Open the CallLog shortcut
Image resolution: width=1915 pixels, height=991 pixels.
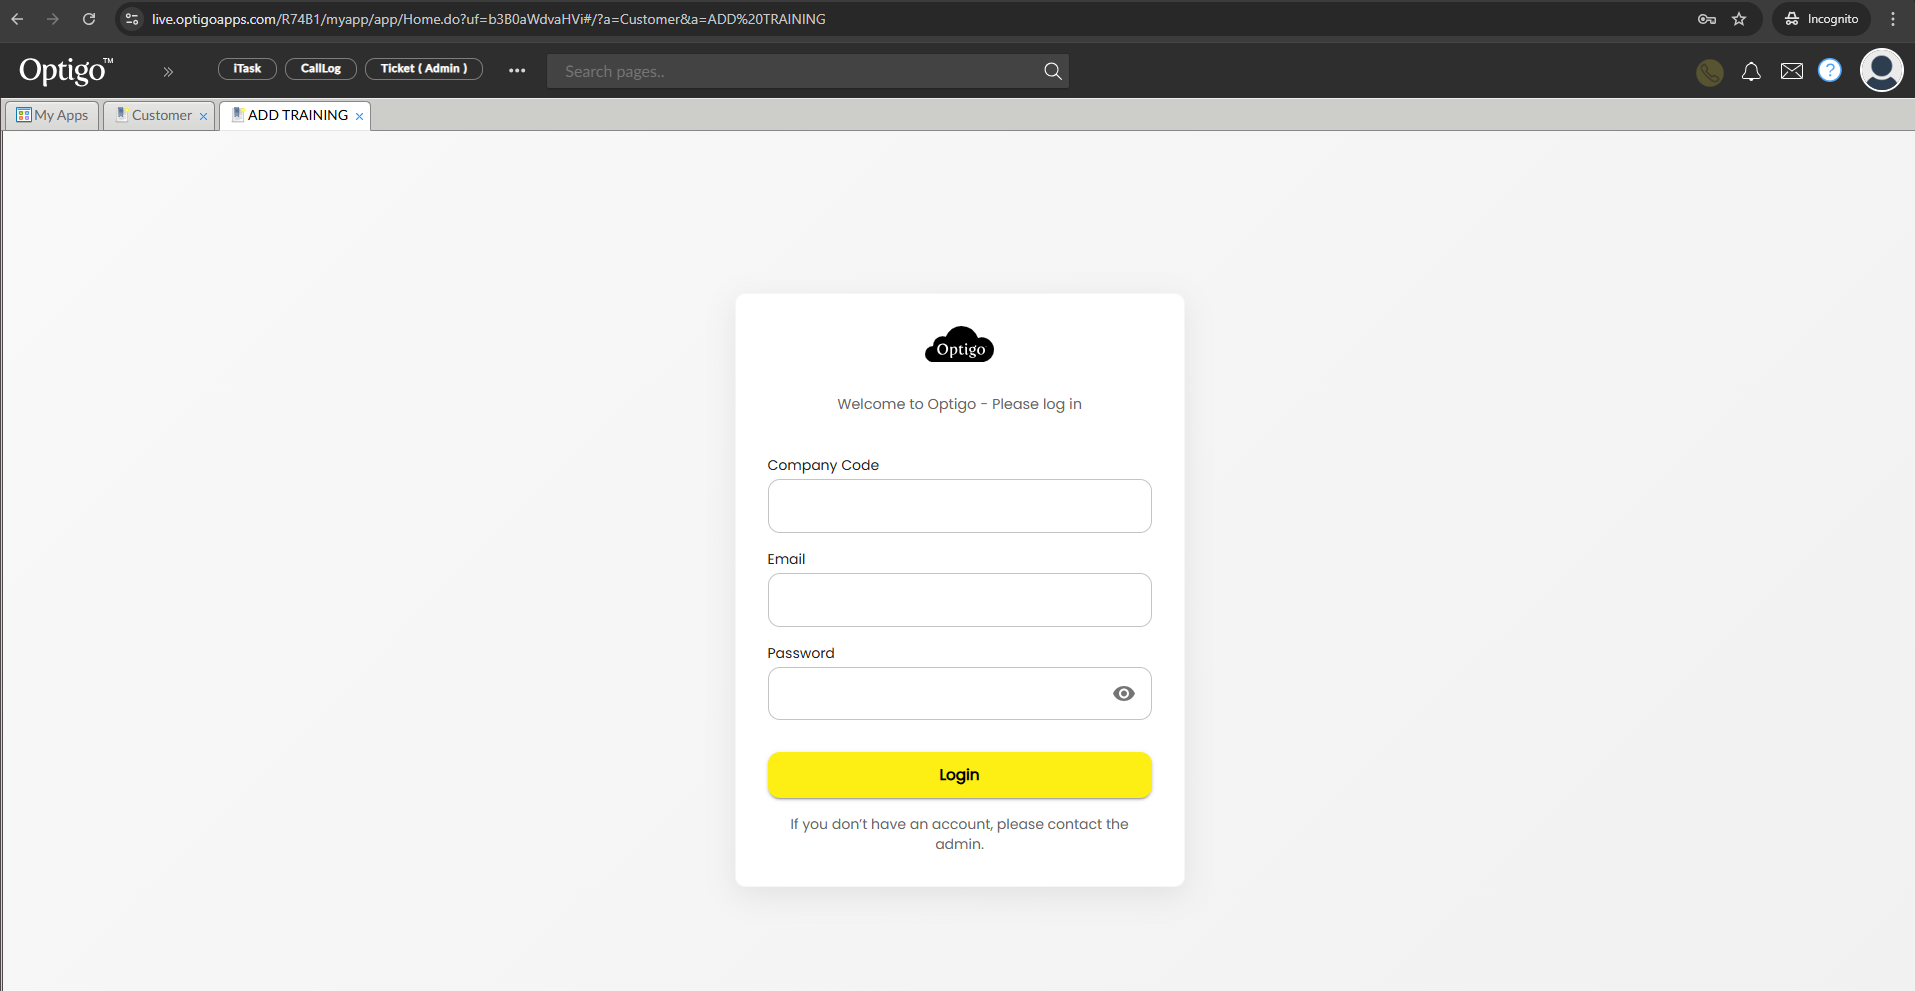click(320, 69)
